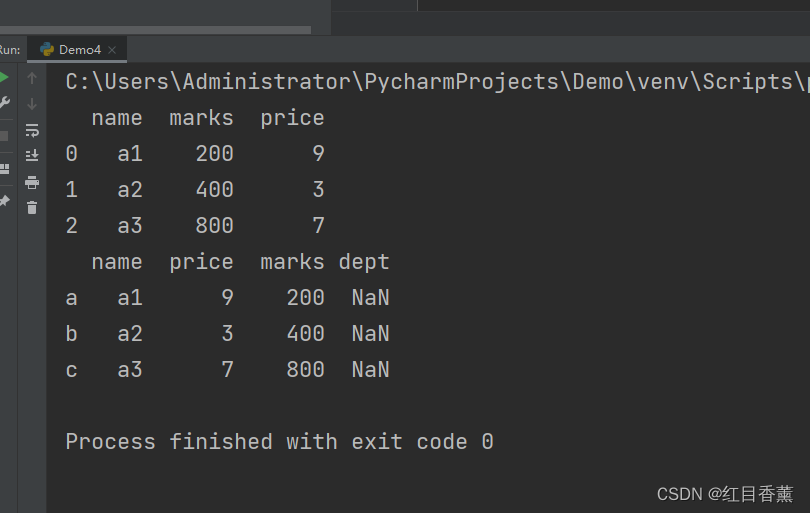This screenshot has width=810, height=513.
Task: Click the Down the Stack Trace arrow
Action: (32, 104)
